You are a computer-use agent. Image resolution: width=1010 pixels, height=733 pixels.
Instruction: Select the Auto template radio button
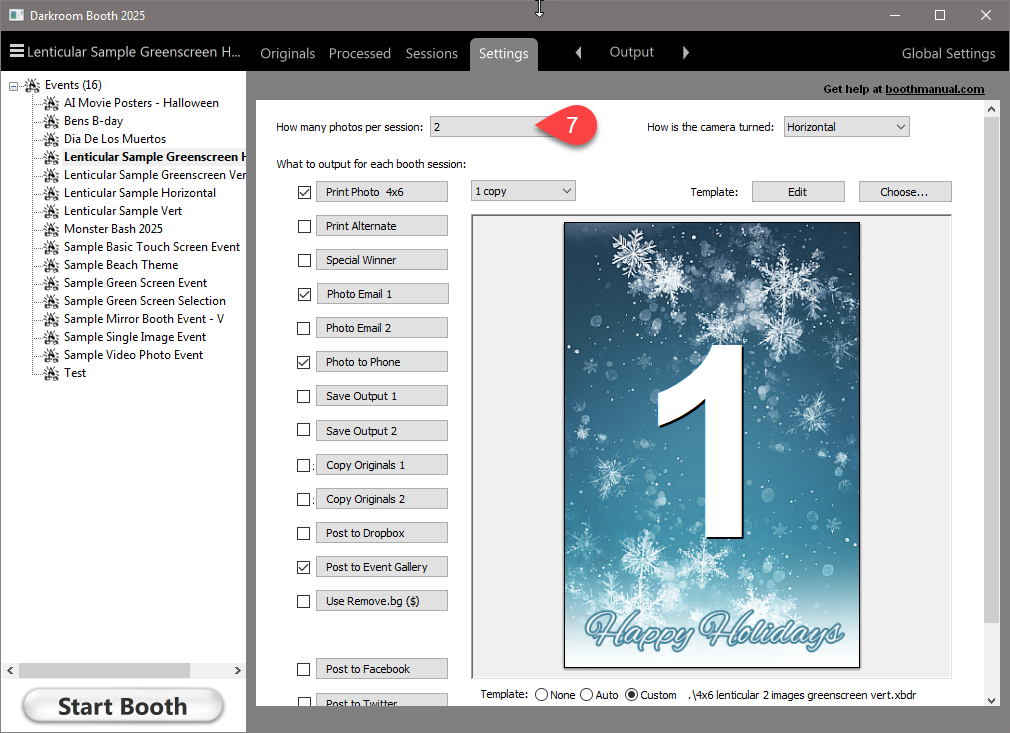pyautogui.click(x=585, y=695)
